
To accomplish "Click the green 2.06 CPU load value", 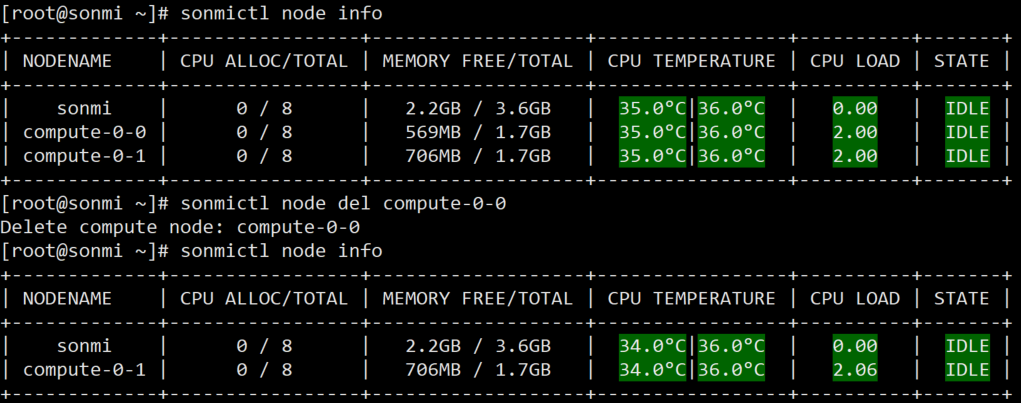I will [x=855, y=370].
